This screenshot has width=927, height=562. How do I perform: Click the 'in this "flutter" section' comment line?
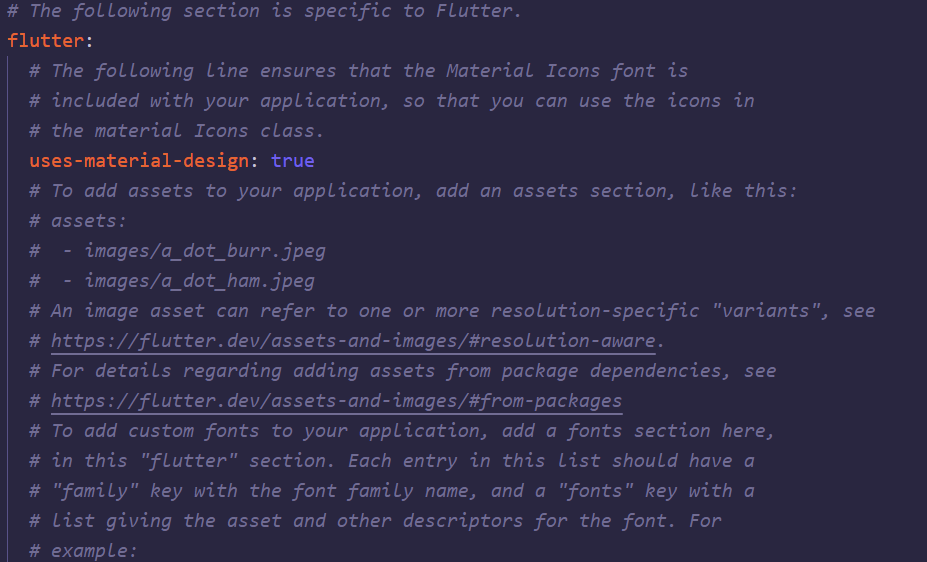(392, 461)
